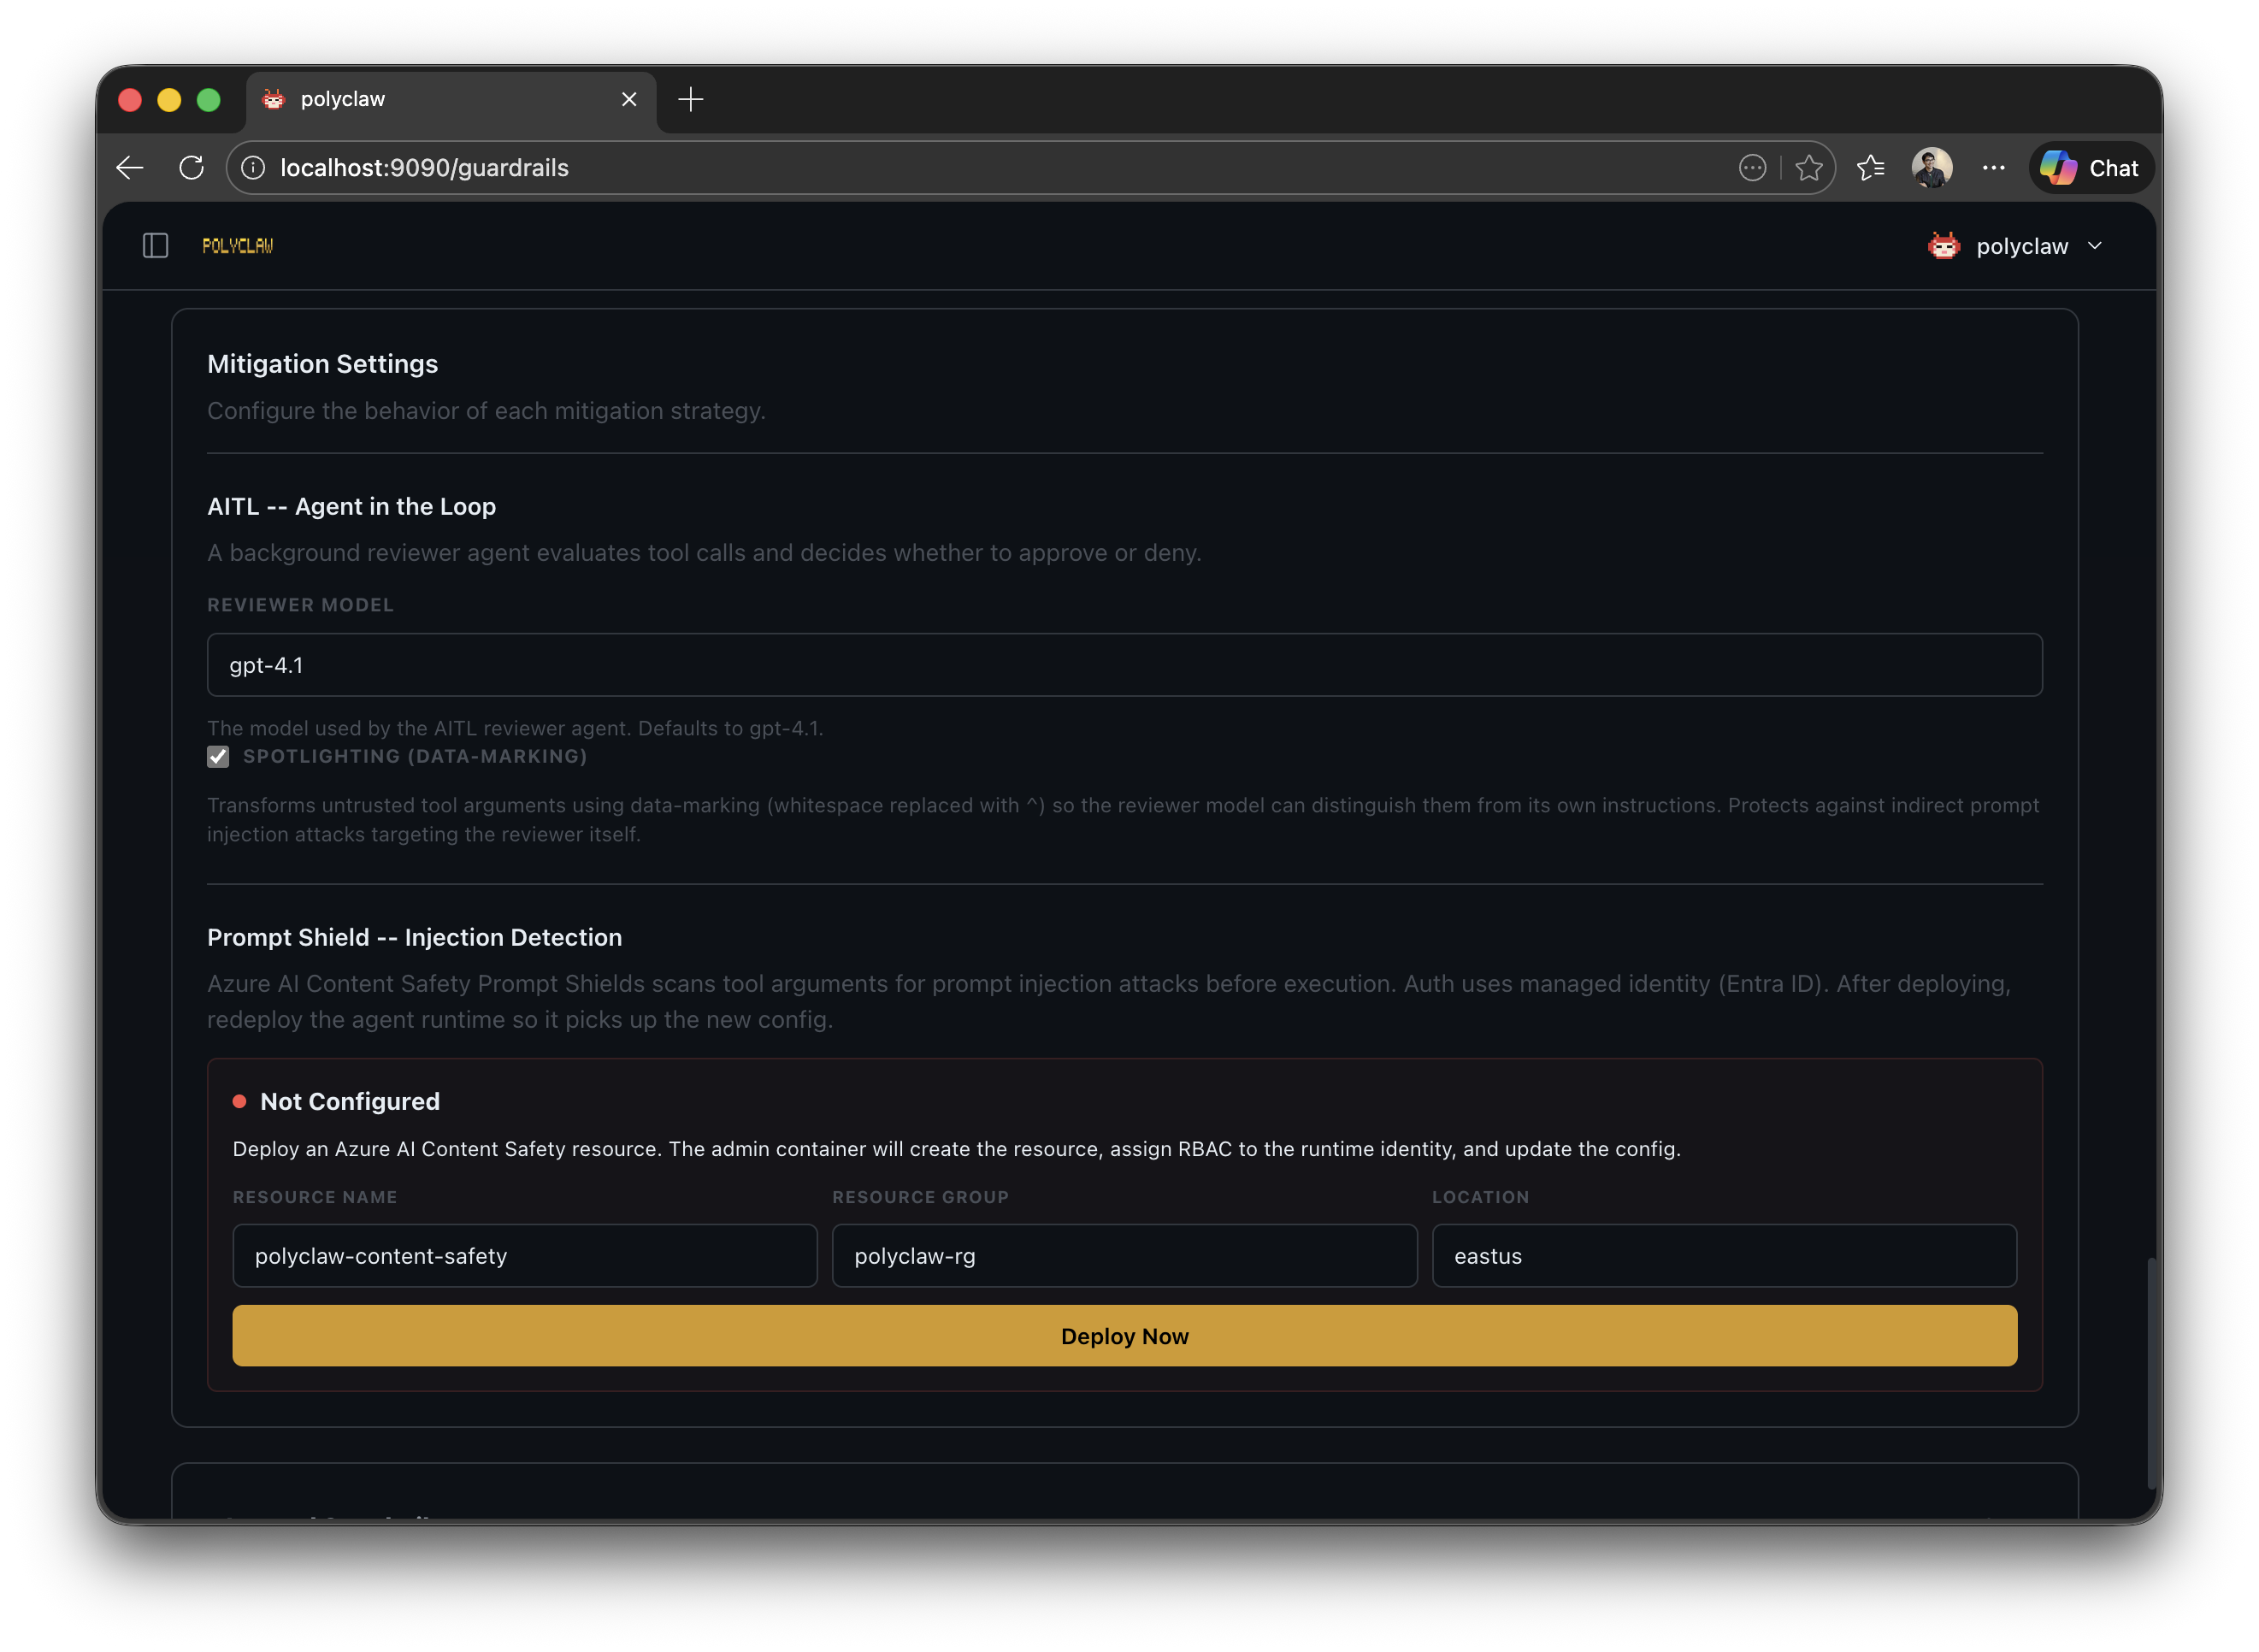Click the Reviewer Model field showing gpt-4.1
2259x1652 pixels.
point(1124,664)
